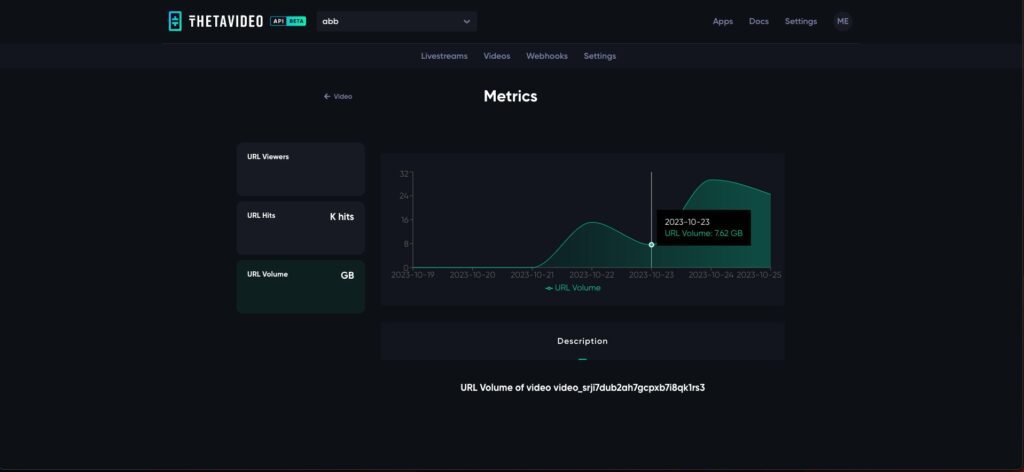
Task: Select the URL Viewers metric card
Action: [300, 169]
